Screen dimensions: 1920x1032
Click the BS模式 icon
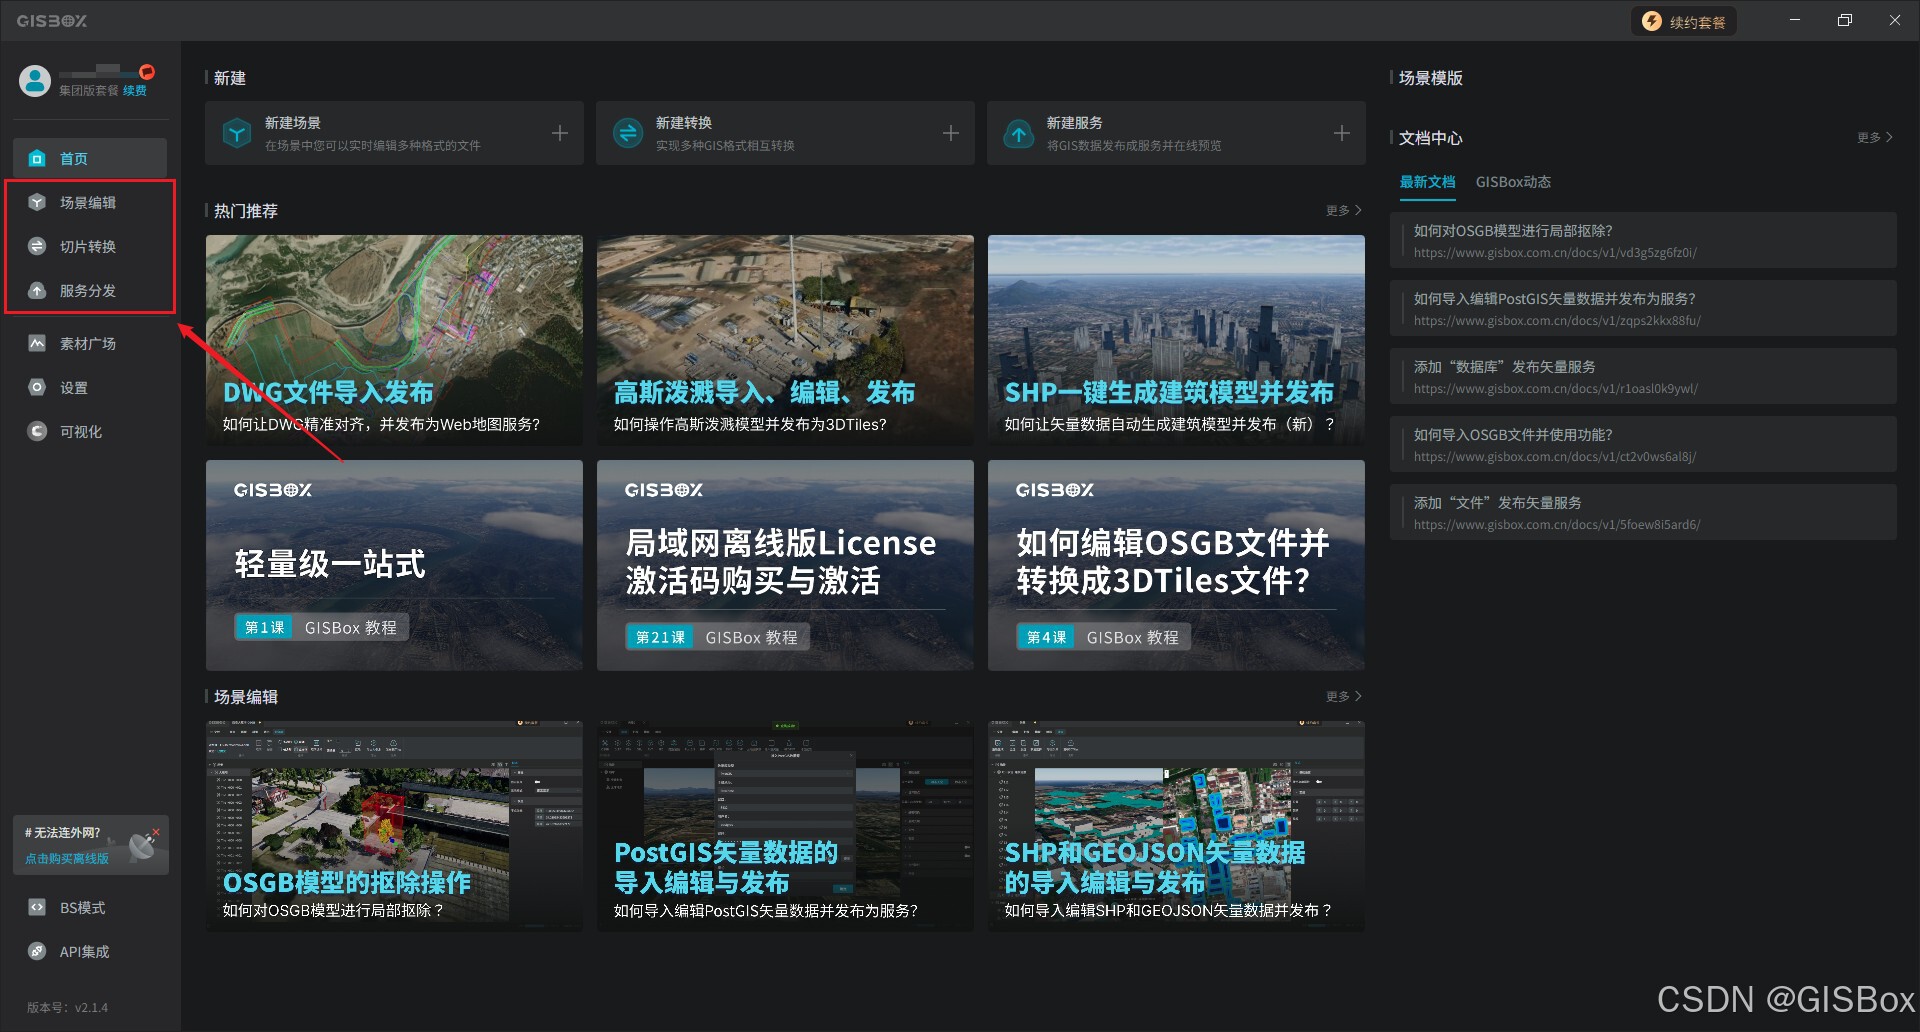pos(37,907)
